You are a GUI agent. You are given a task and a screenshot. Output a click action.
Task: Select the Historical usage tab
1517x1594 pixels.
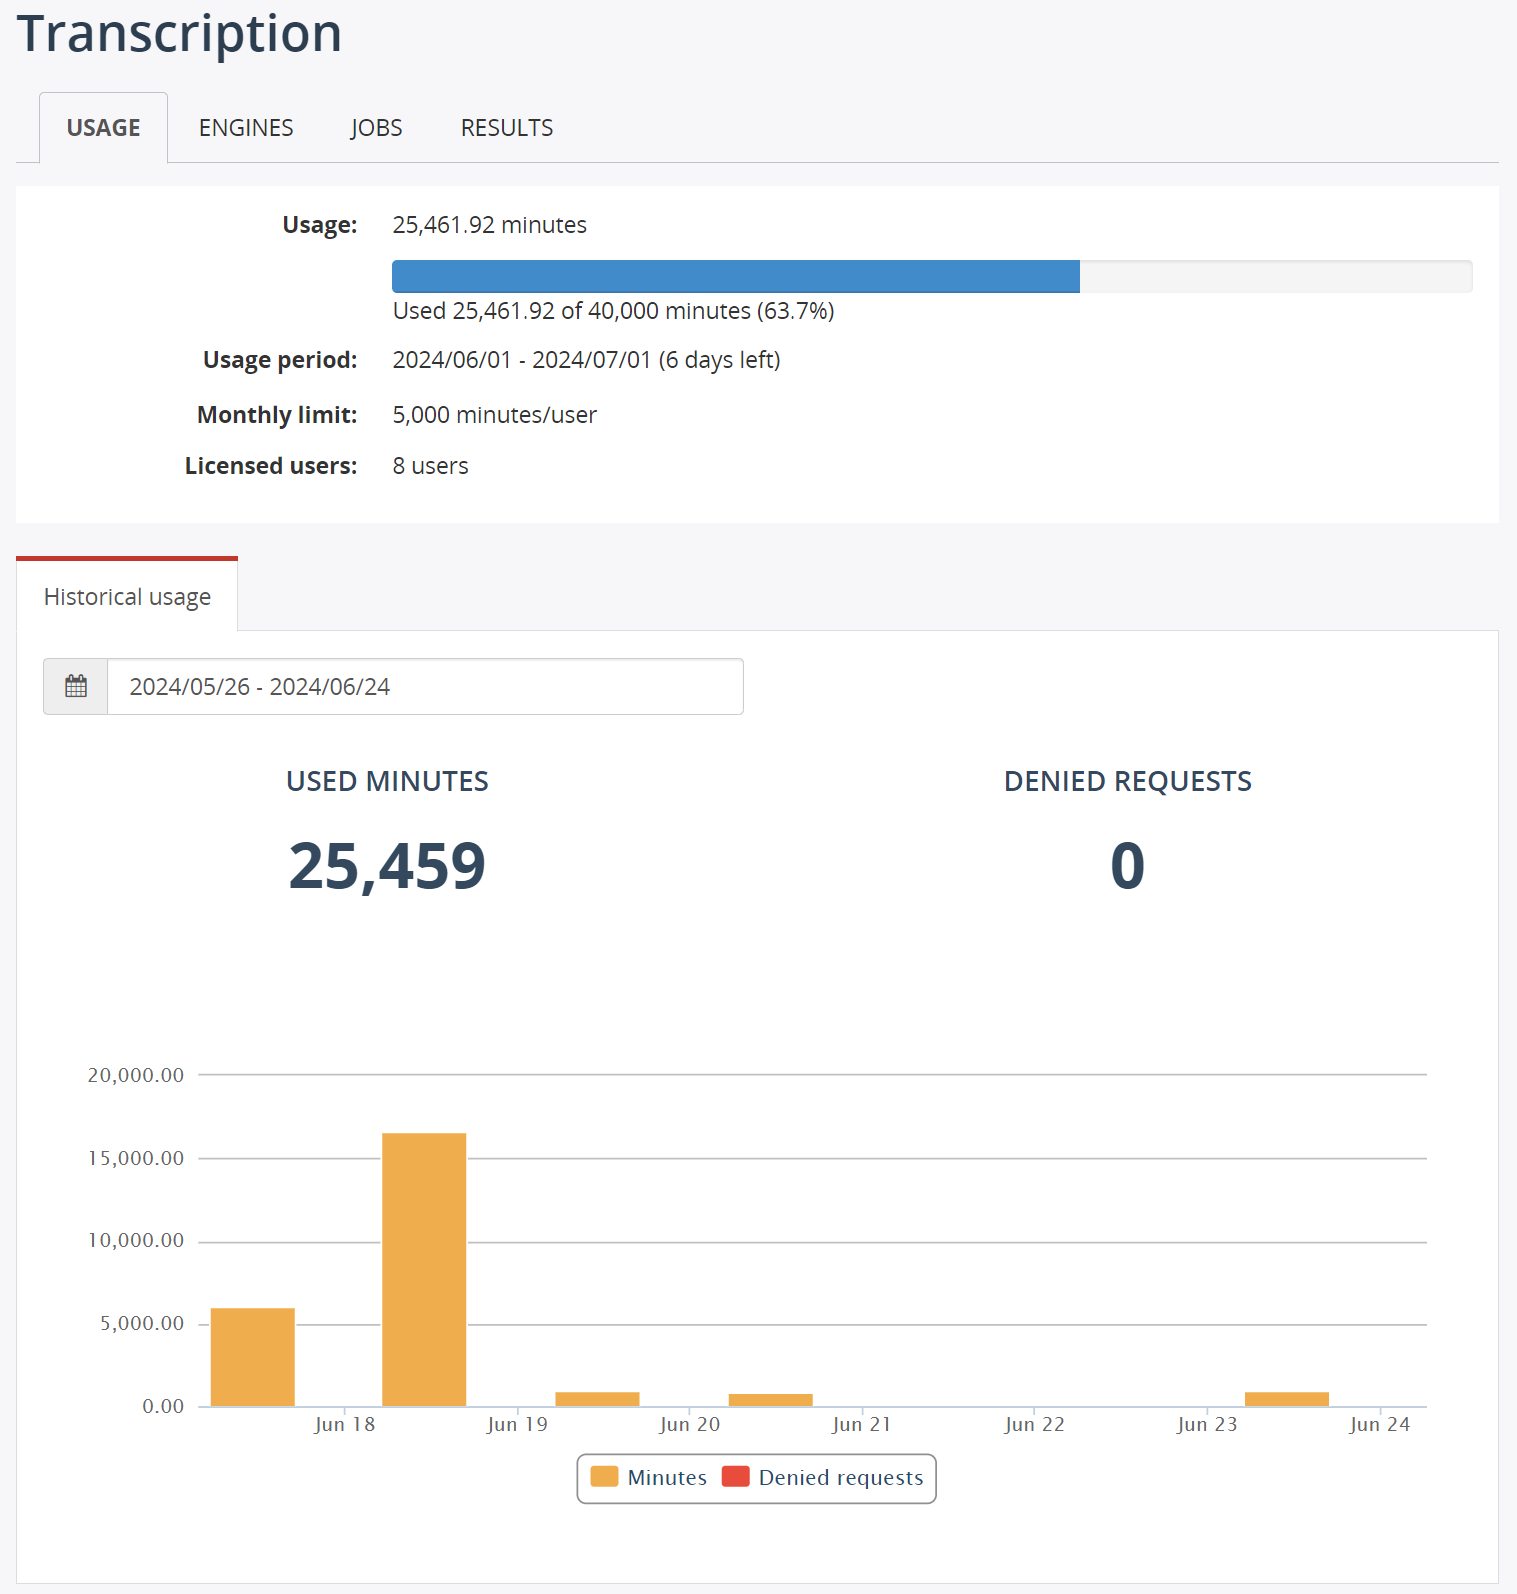127,597
